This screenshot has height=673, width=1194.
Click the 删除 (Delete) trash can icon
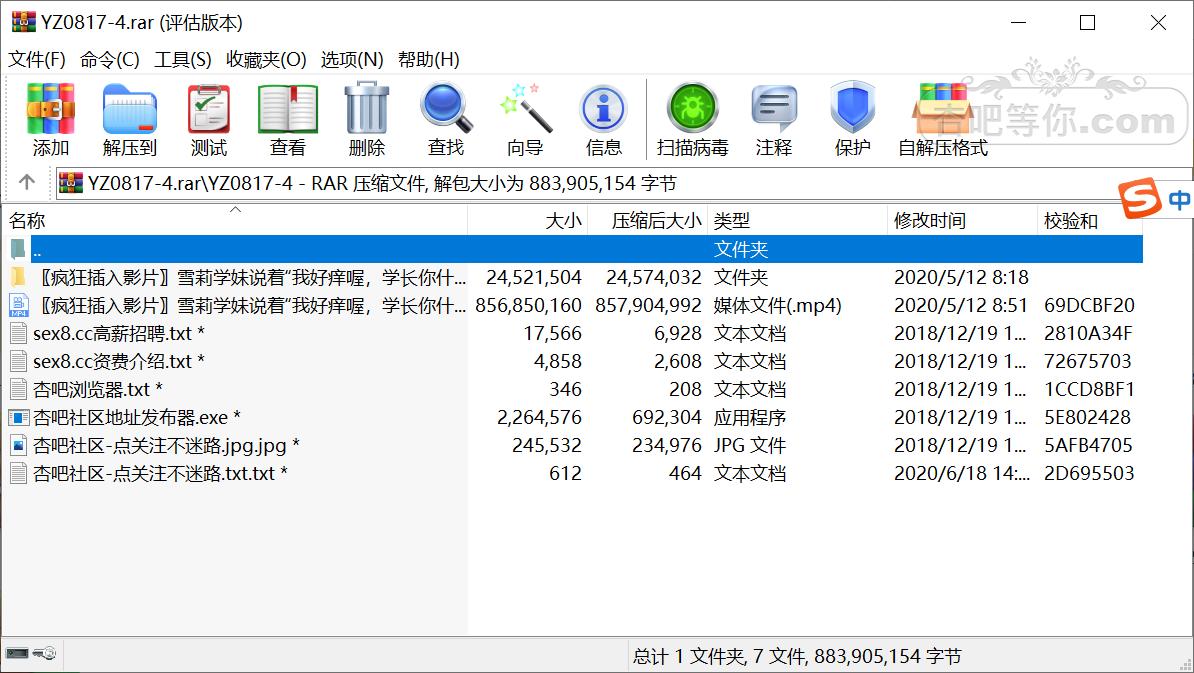point(367,108)
